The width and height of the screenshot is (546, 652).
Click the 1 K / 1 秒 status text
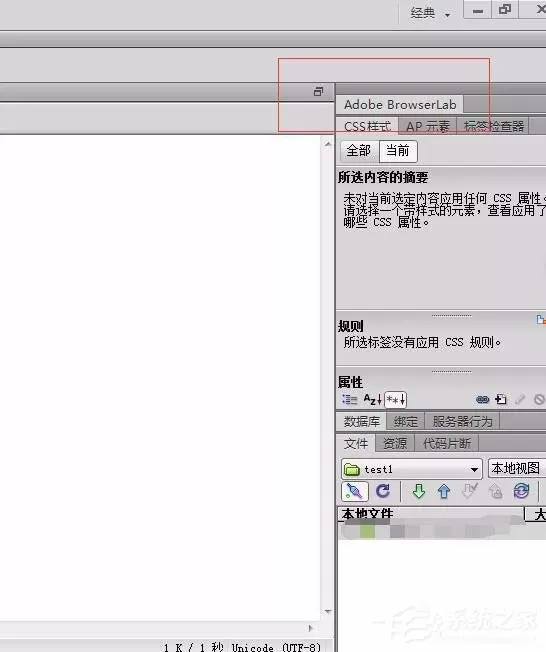(193, 647)
